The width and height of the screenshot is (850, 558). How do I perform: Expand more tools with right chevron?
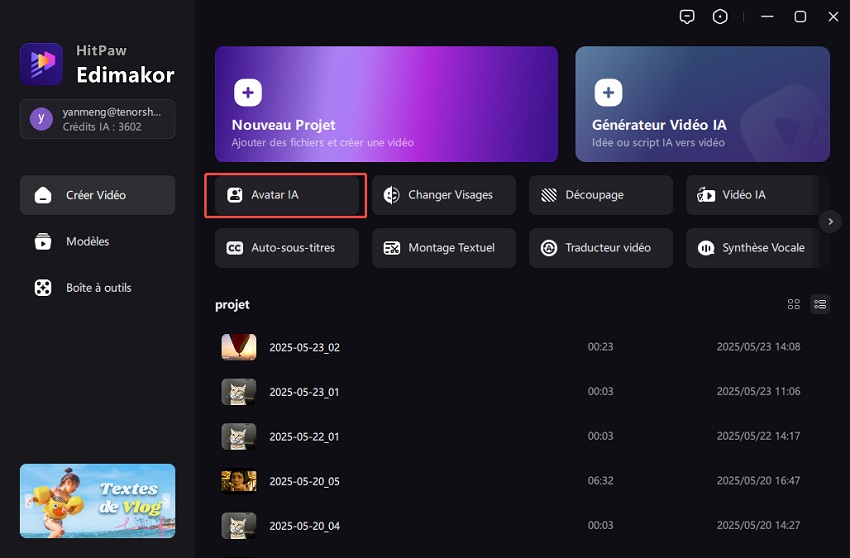pos(830,221)
